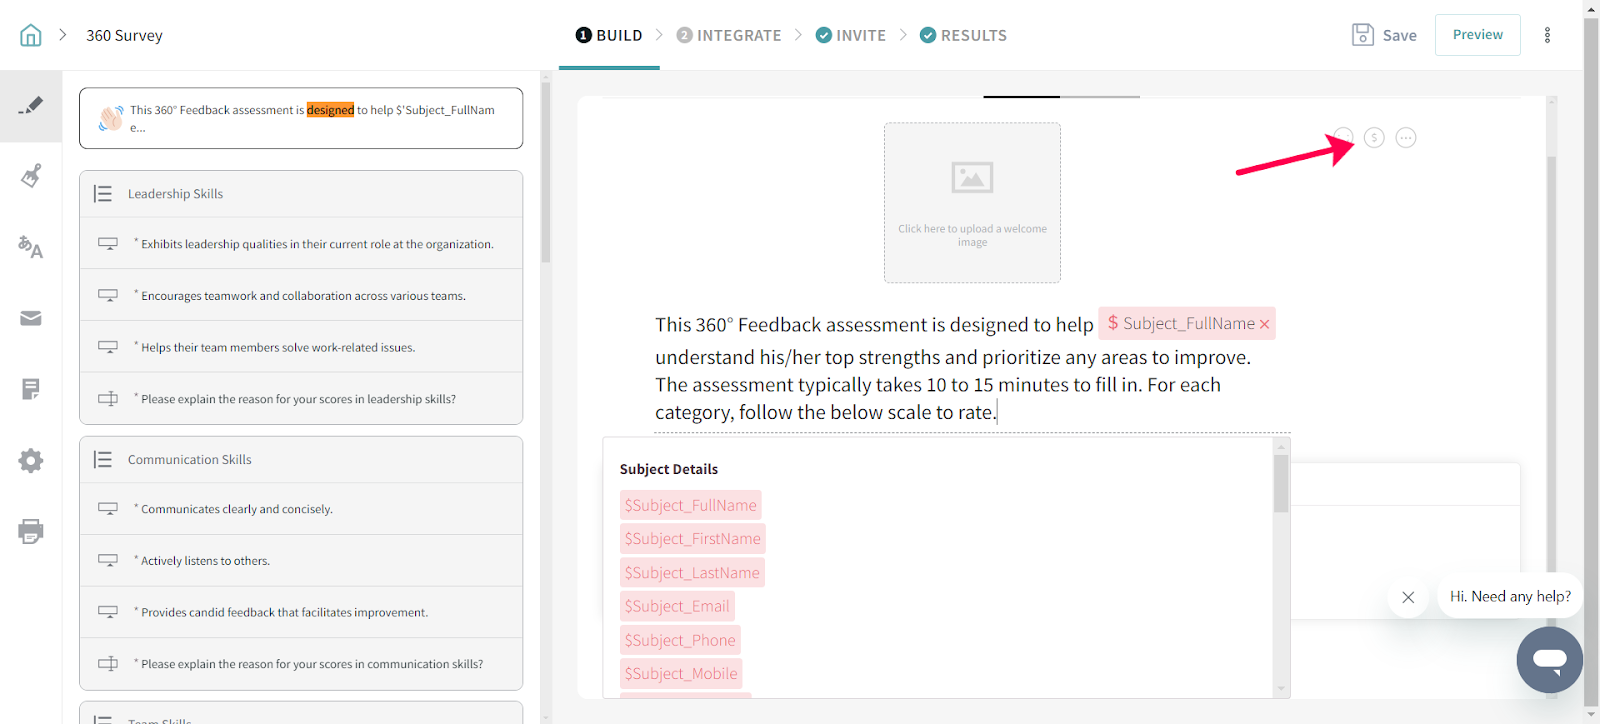Click the print icon in left sidebar
Image resolution: width=1600 pixels, height=724 pixels.
pos(31,531)
